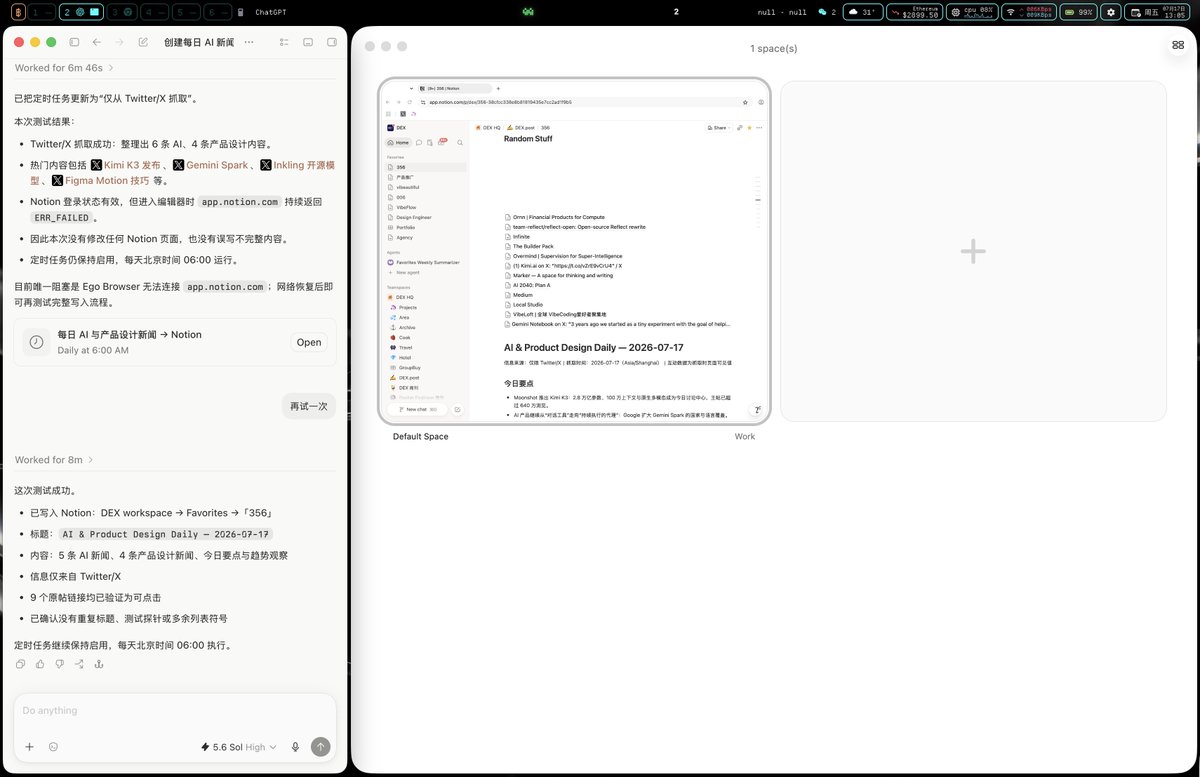Image resolution: width=1200 pixels, height=777 pixels.
Task: Give thumbs down to the last response
Action: tap(59, 664)
